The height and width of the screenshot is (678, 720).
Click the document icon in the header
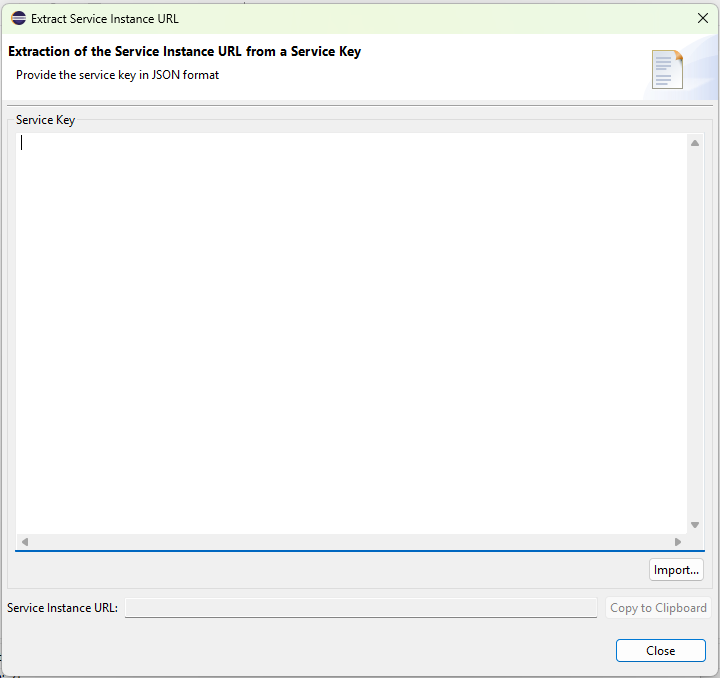(x=667, y=69)
